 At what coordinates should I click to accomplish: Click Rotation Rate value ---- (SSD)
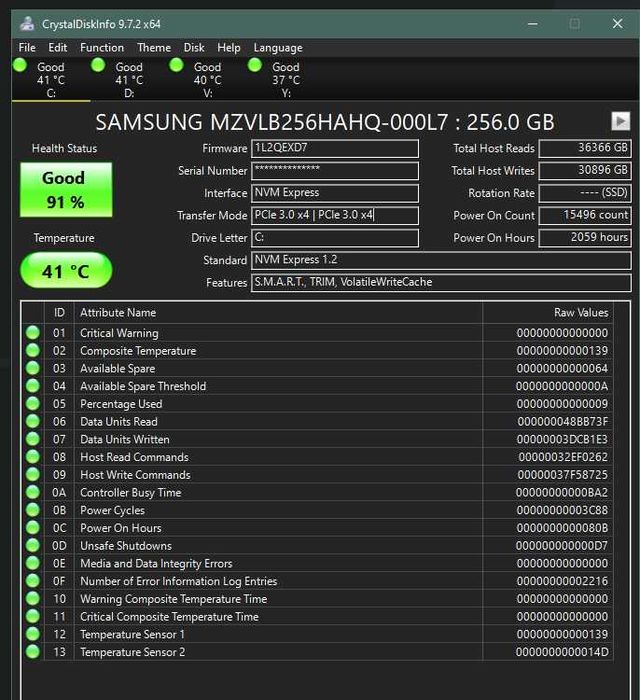585,193
